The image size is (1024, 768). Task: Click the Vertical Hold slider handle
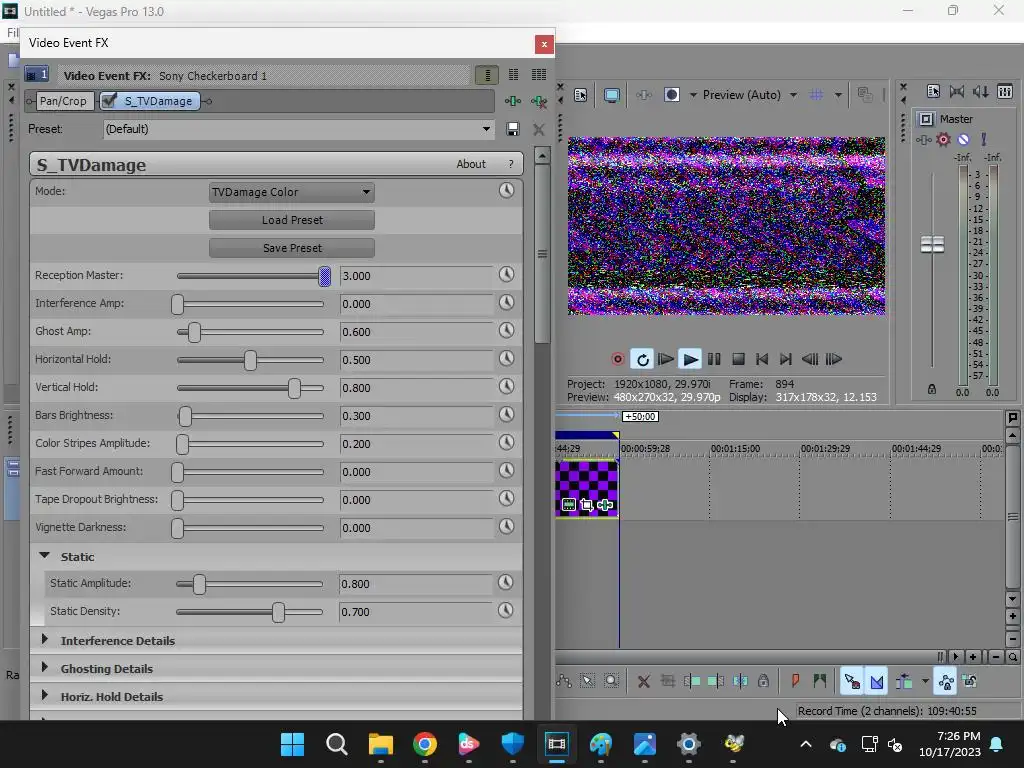(295, 388)
